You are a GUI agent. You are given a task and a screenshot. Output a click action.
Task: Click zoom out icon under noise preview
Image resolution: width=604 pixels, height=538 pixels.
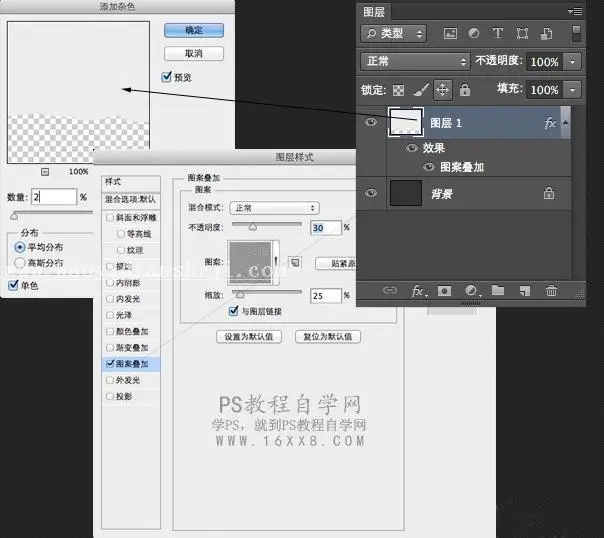click(45, 172)
